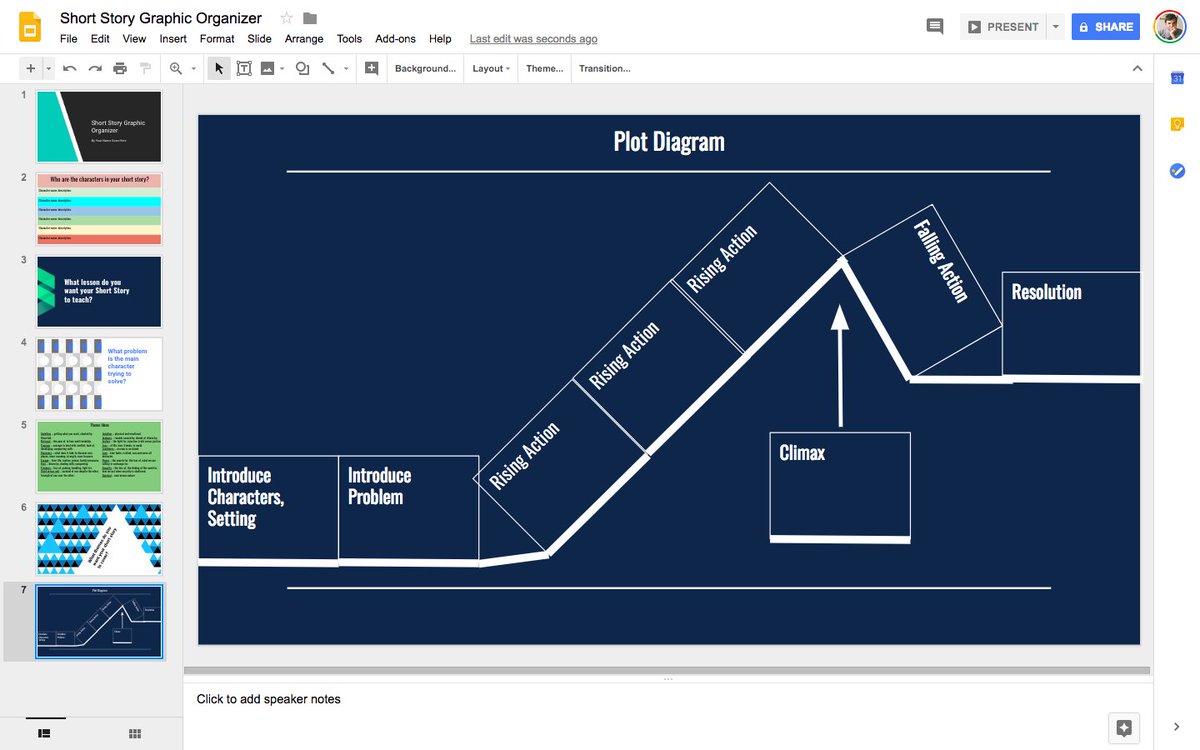
Task: Open the zoom level dropdown arrow
Action: point(193,69)
